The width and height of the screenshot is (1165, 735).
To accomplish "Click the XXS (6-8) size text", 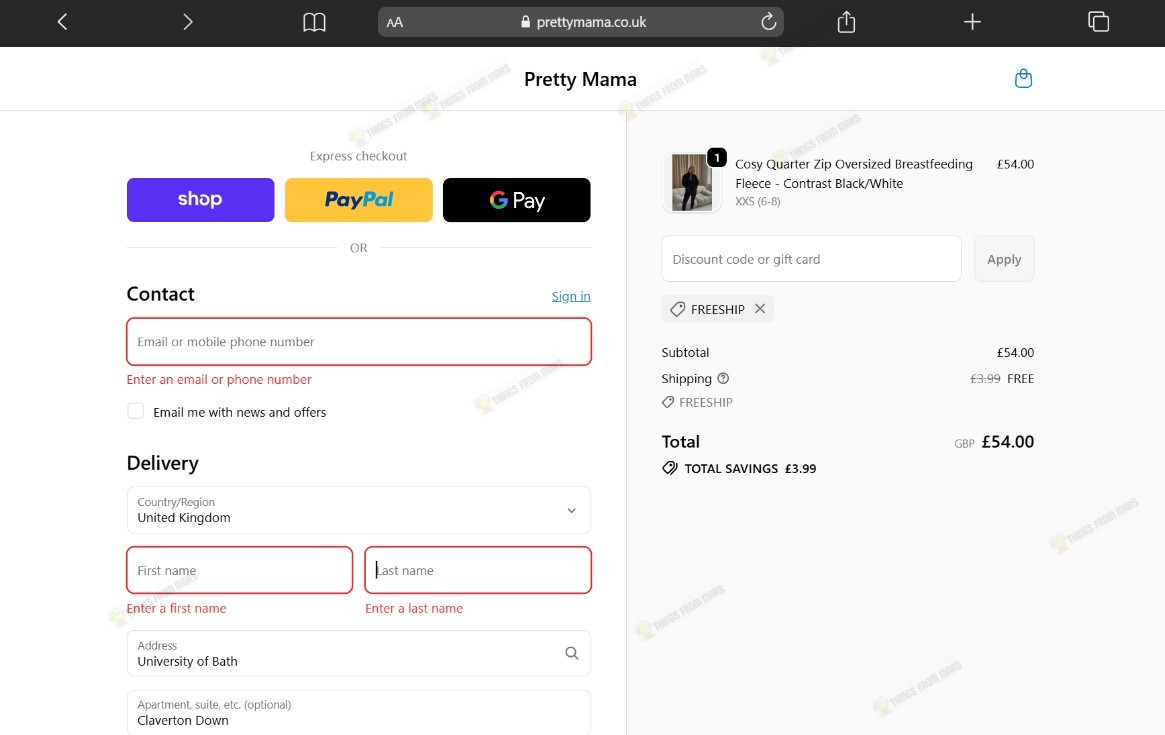I will (757, 201).
